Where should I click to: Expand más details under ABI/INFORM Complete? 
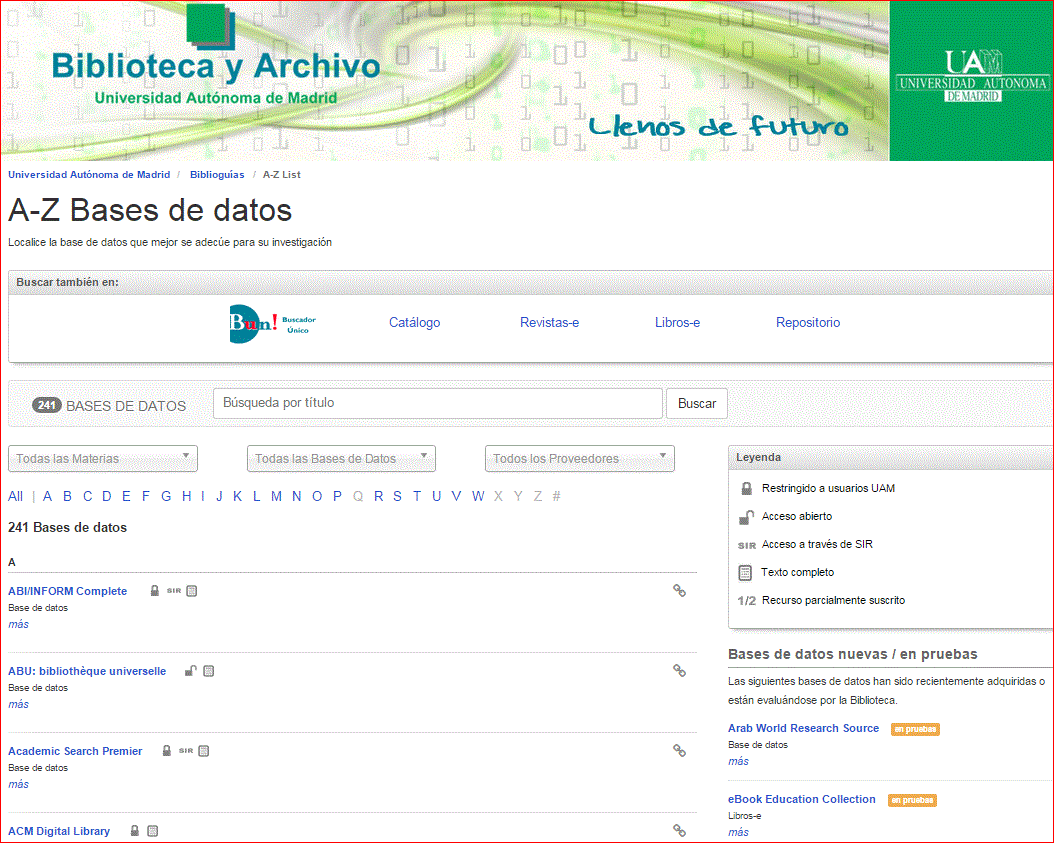tap(18, 624)
